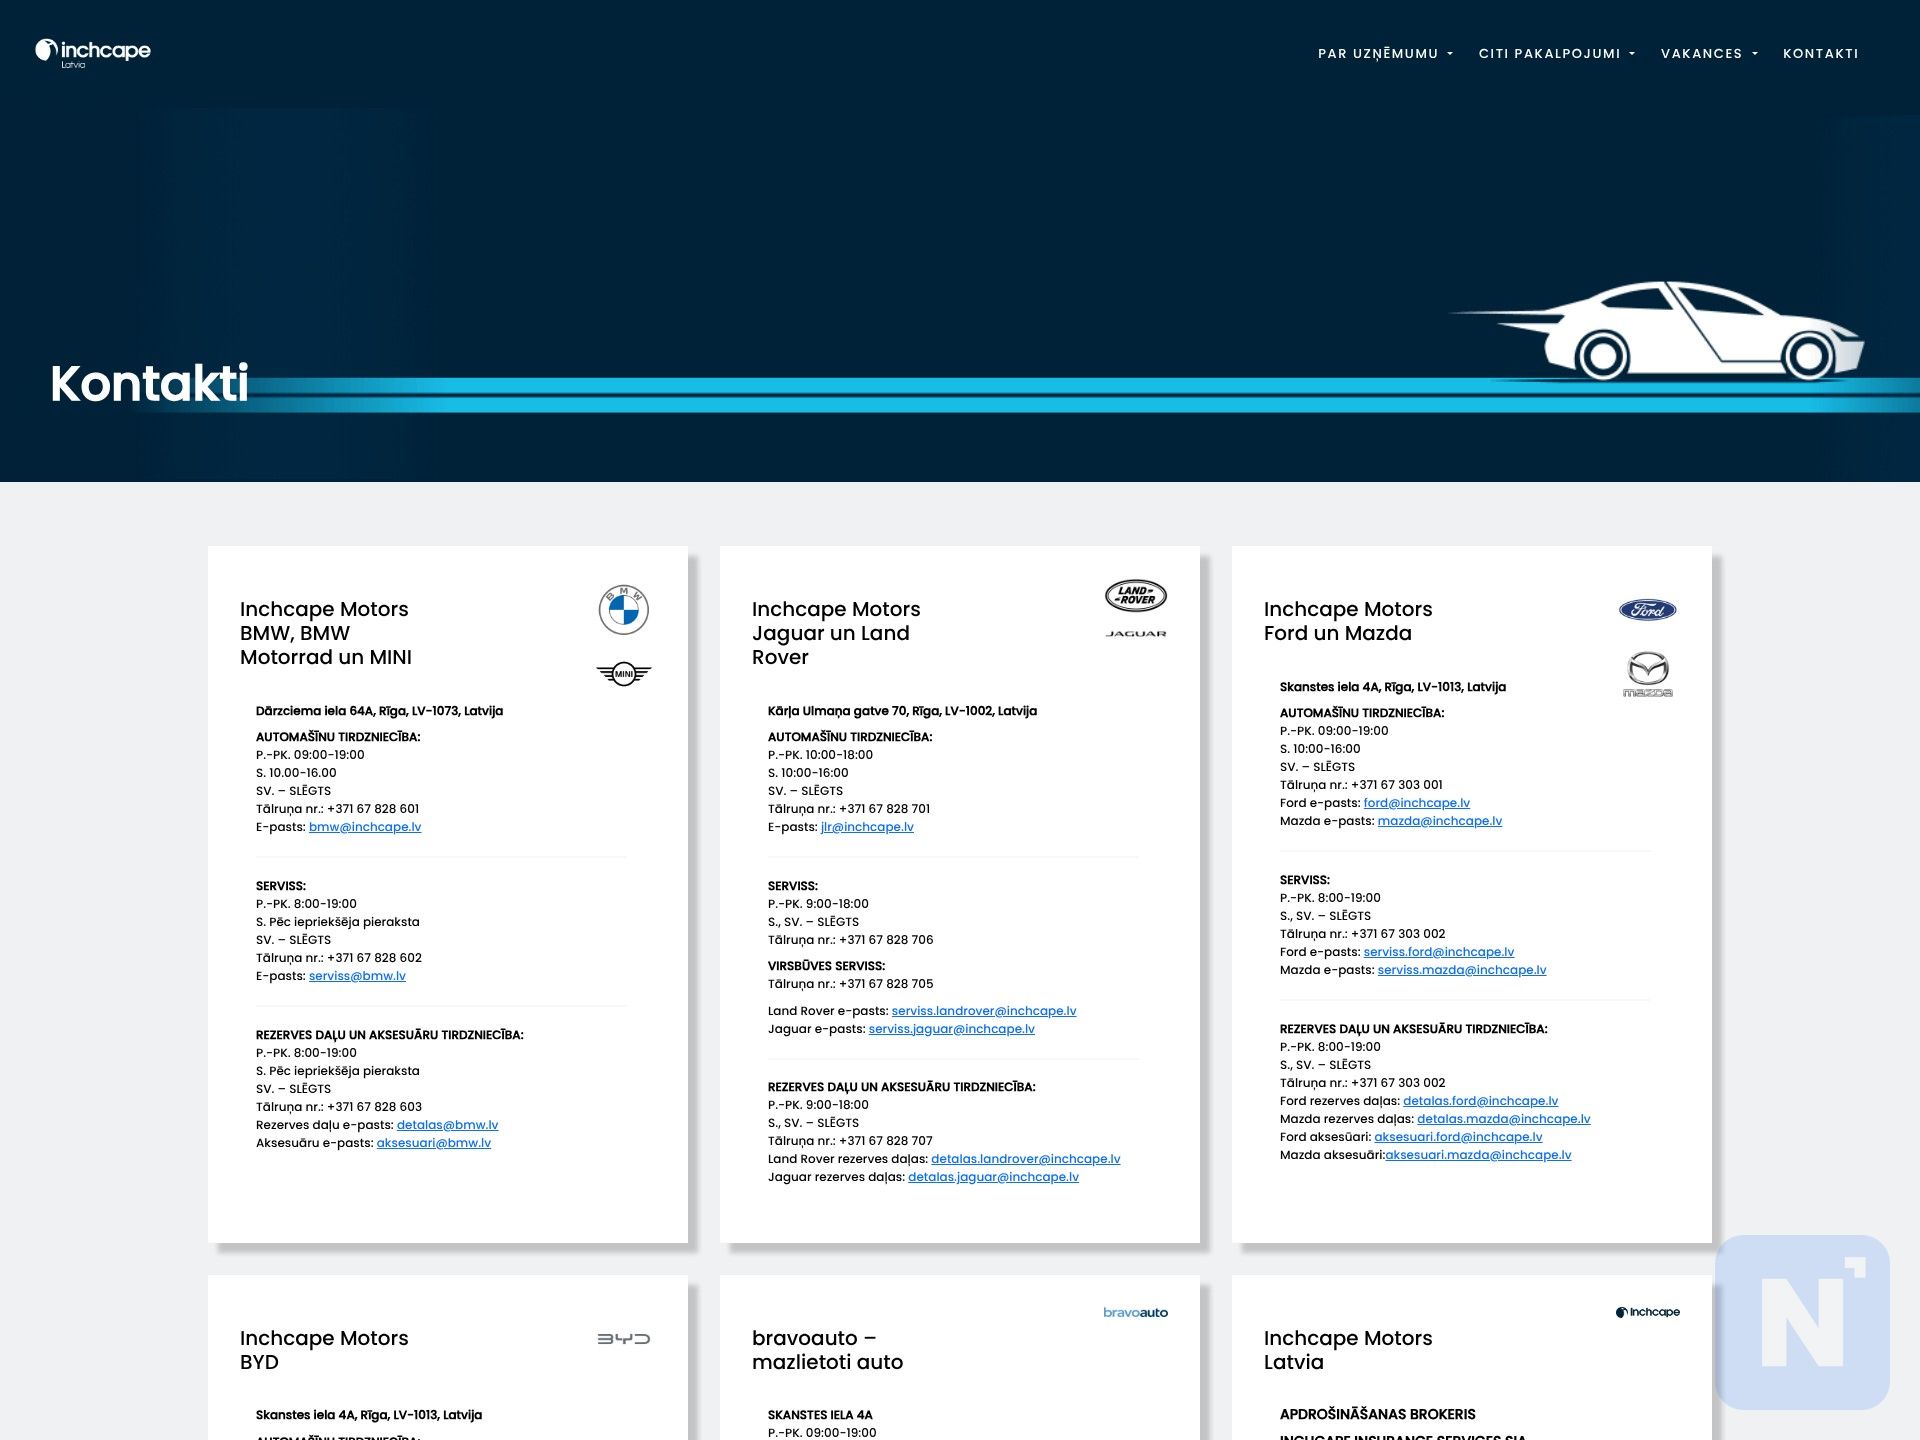
Task: Click the serviss@bmw.lv email link
Action: tap(357, 976)
